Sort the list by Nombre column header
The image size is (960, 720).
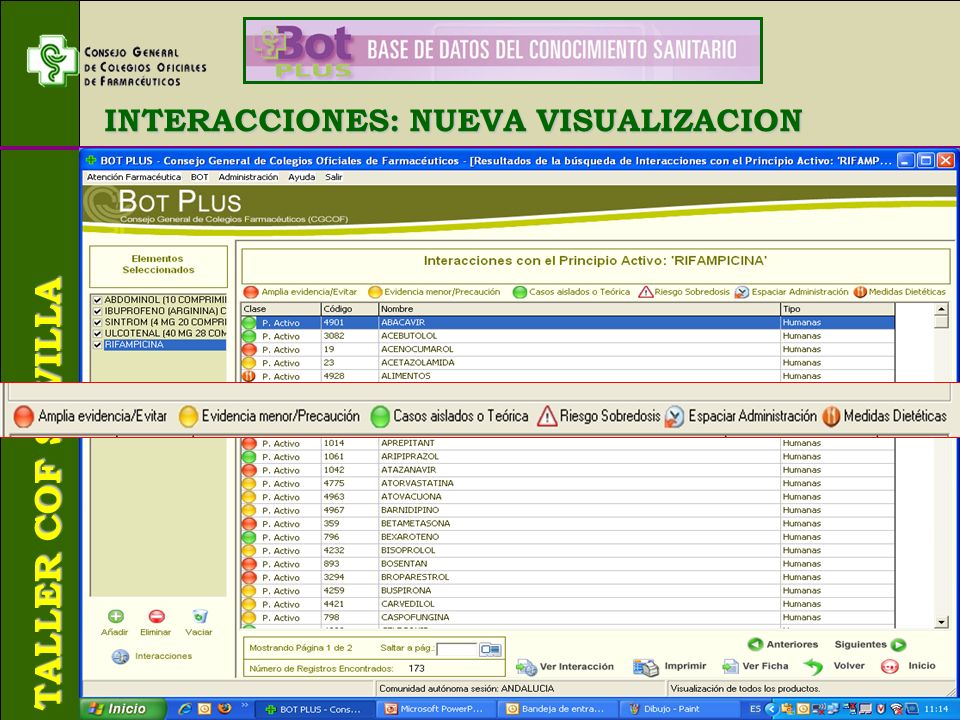click(x=579, y=309)
